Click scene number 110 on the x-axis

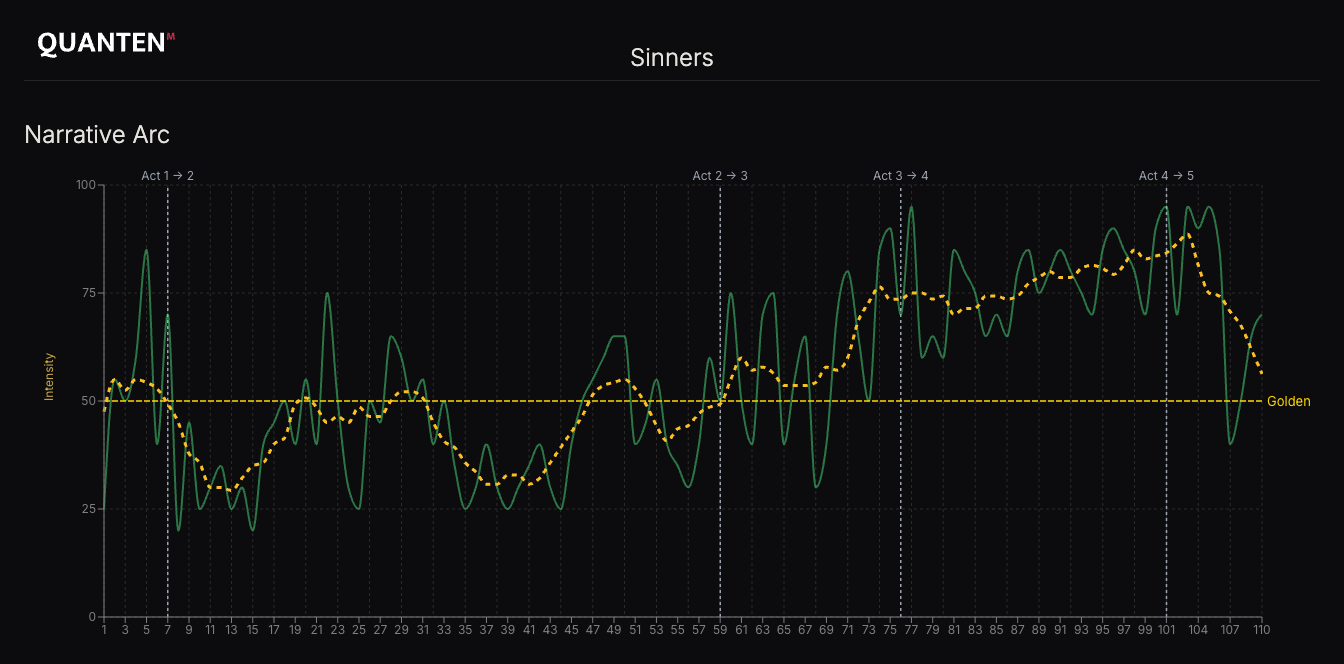[x=1261, y=631]
